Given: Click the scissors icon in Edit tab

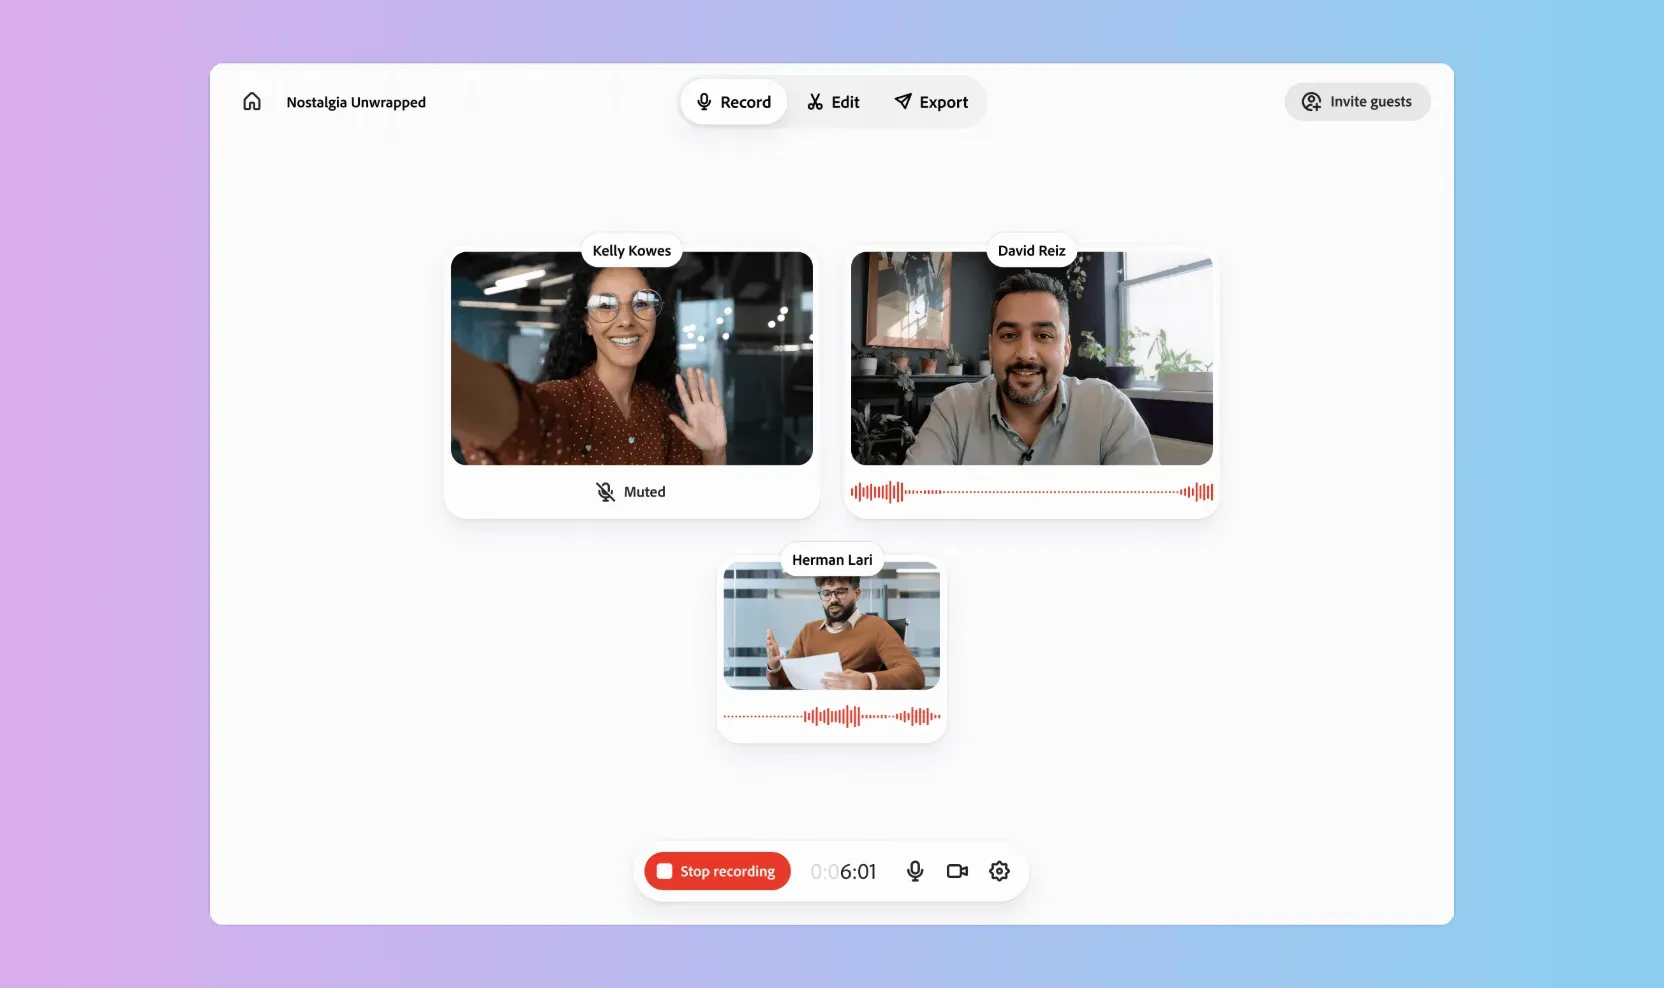Looking at the screenshot, I should click(815, 102).
